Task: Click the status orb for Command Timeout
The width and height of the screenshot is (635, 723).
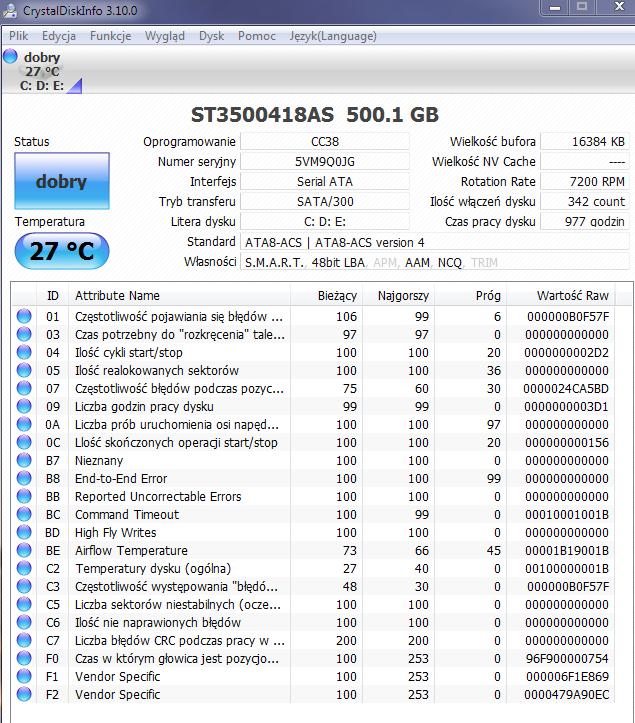Action: click(24, 514)
